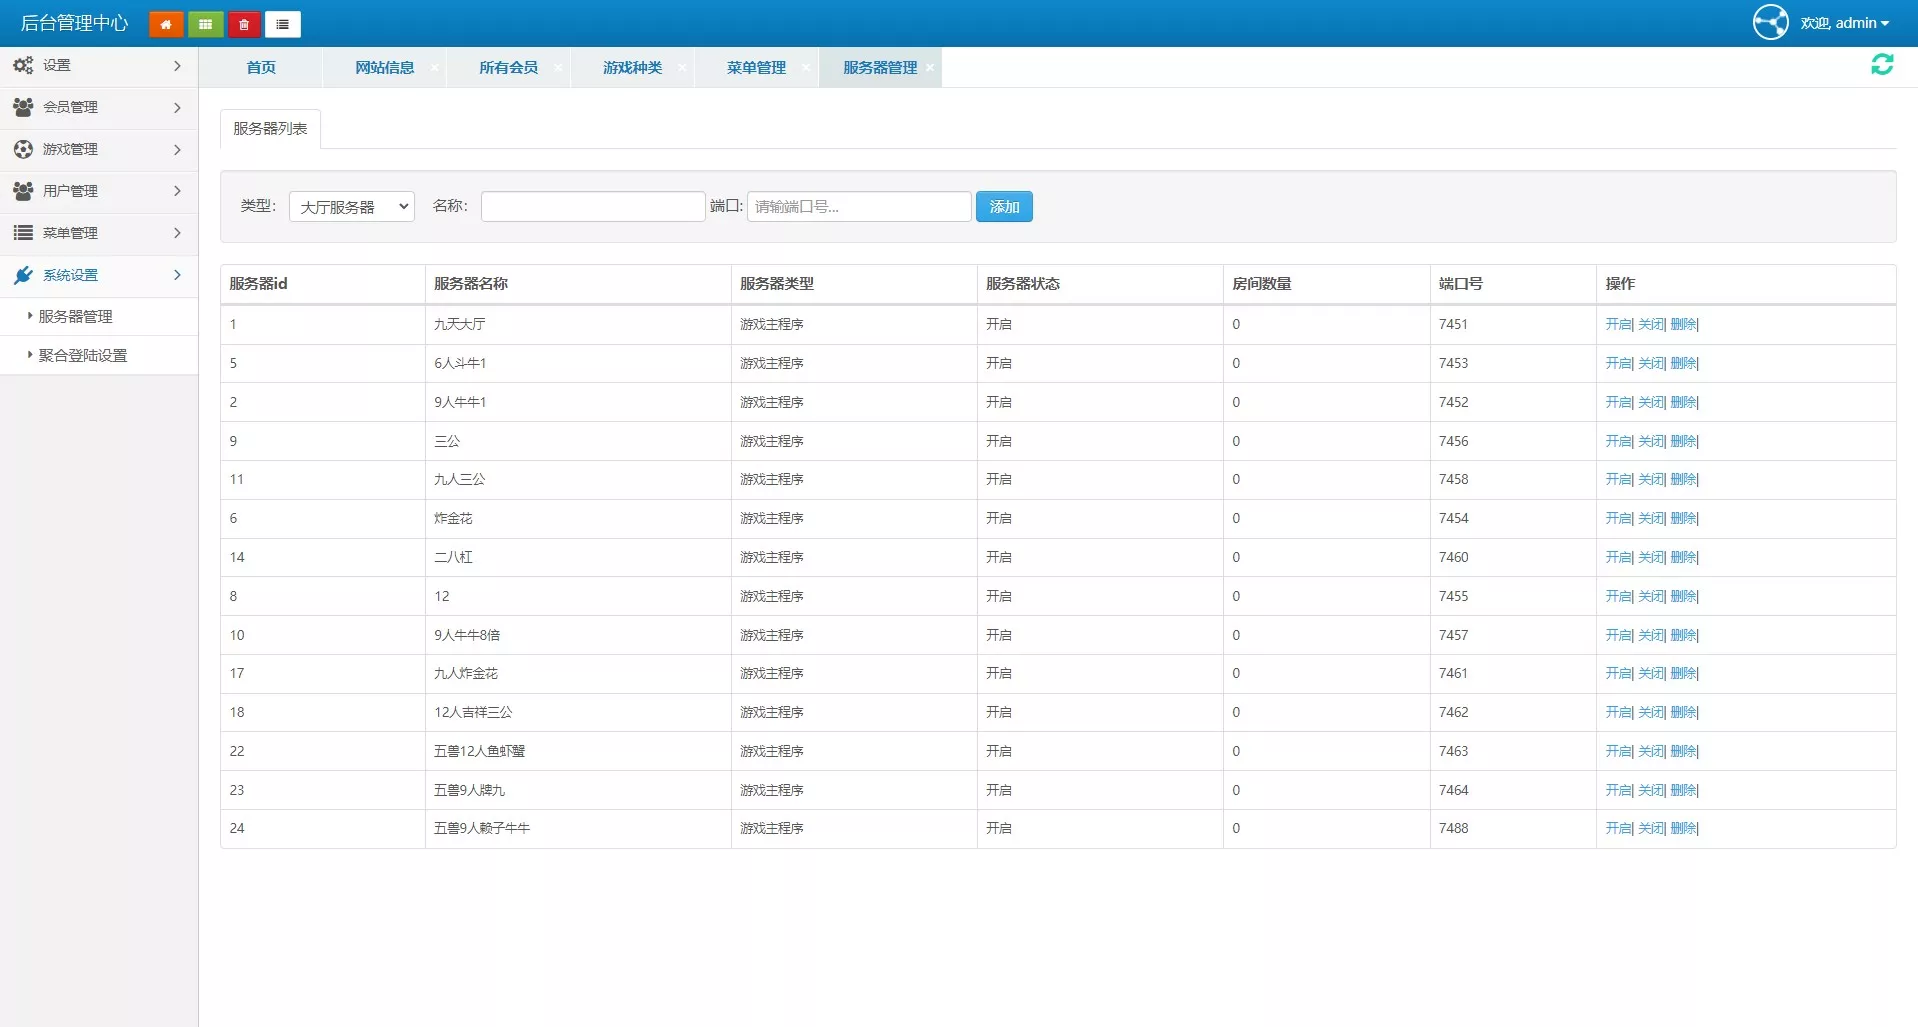Open the 类型 server type dropdown
This screenshot has width=1918, height=1027.
pyautogui.click(x=352, y=207)
